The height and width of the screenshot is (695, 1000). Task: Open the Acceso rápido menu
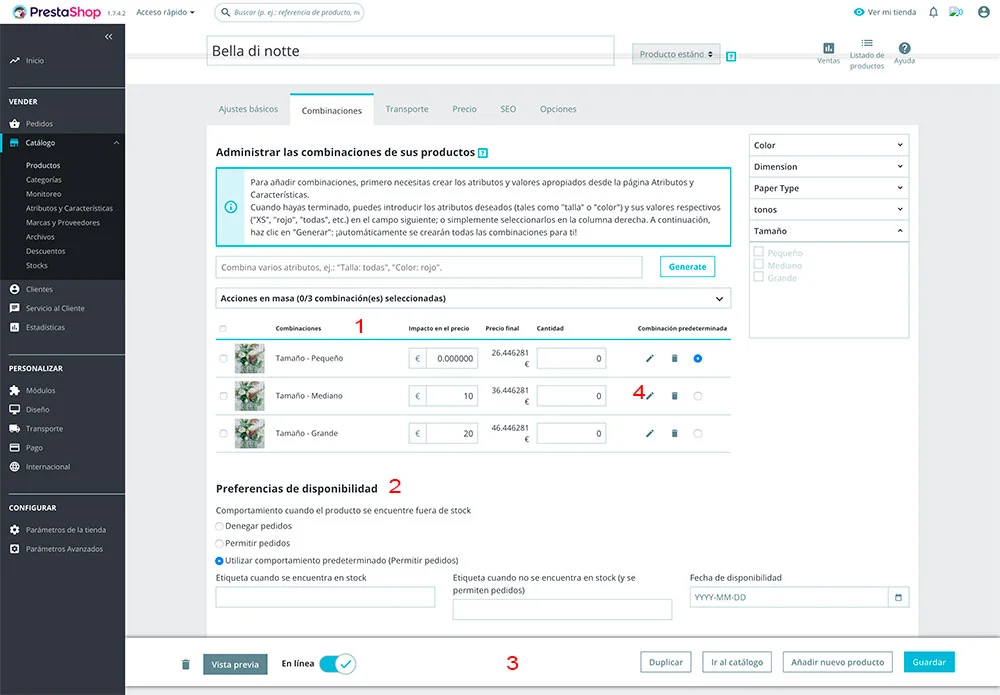[x=165, y=12]
